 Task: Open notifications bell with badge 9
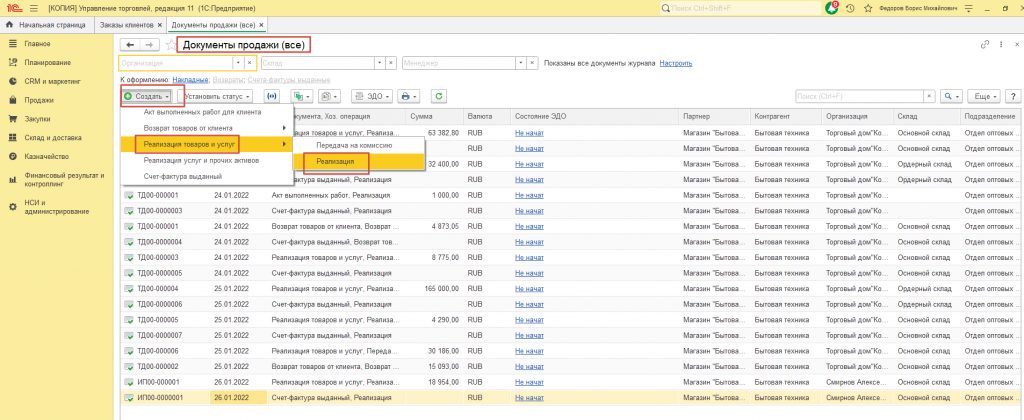[x=833, y=8]
